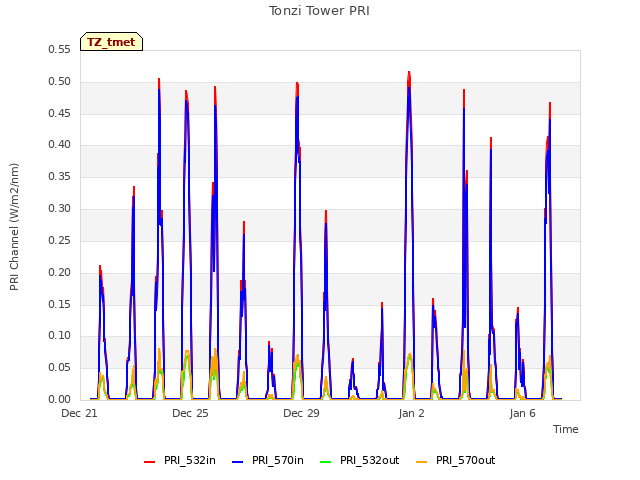640x480 pixels.
Task: Click the TZ_tmet annotation label
Action: 111,42
